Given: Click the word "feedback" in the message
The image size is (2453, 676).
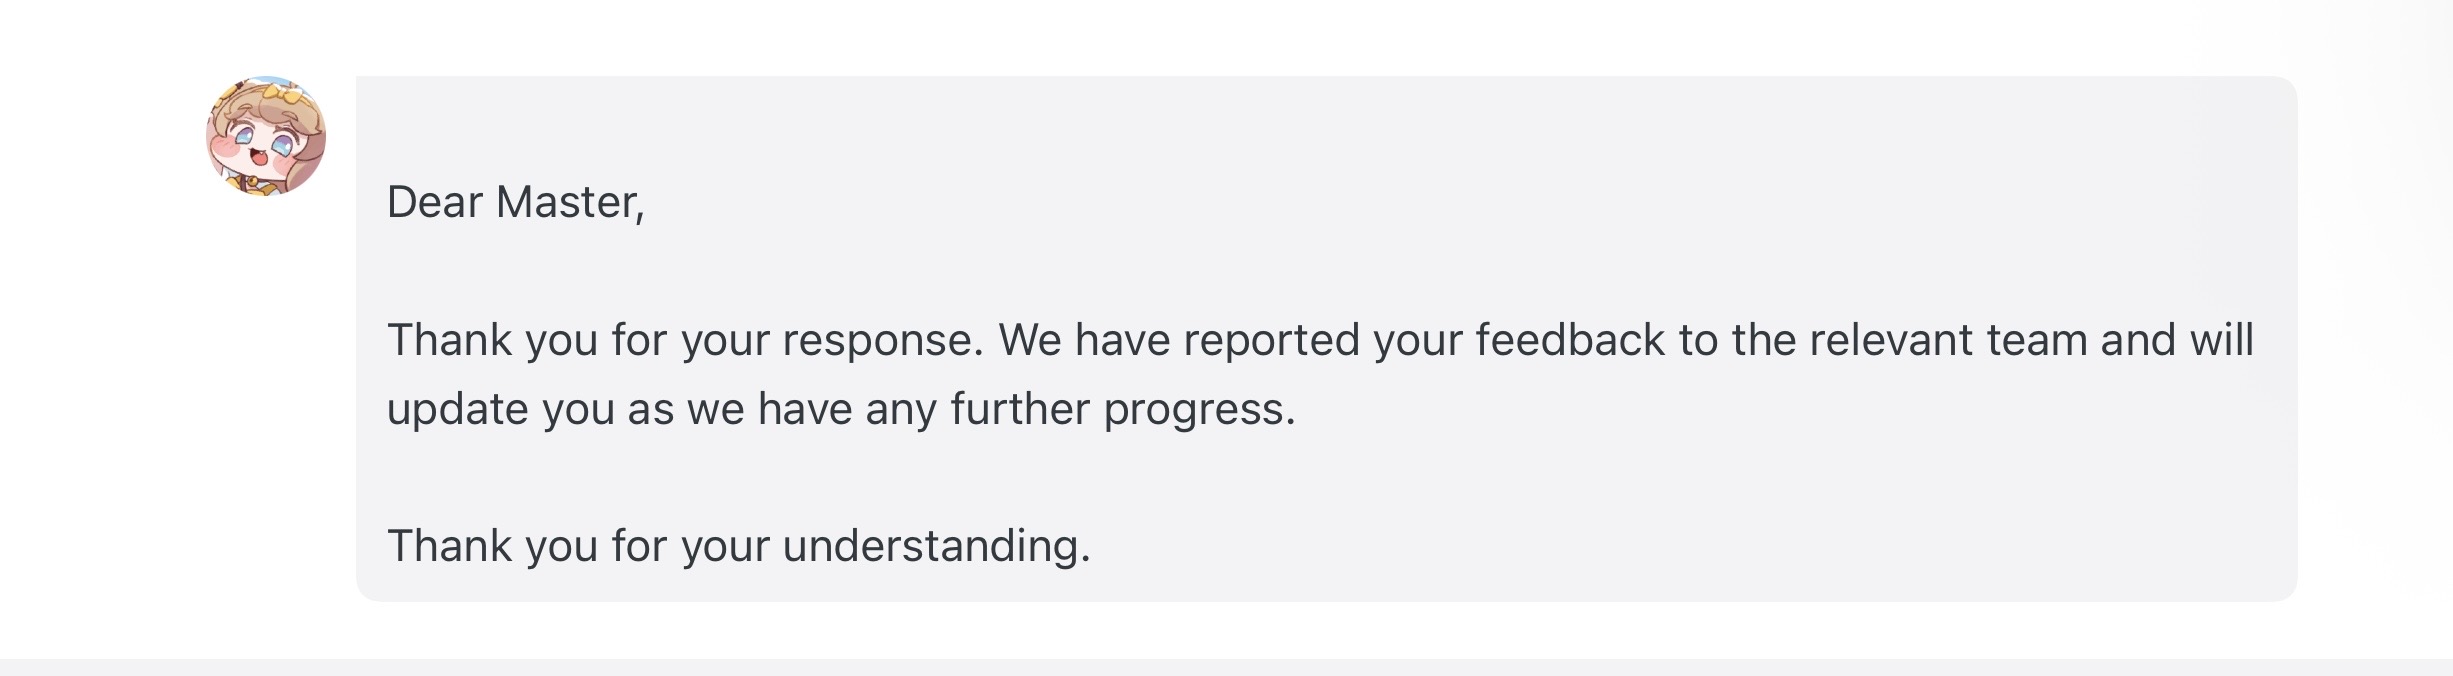Looking at the screenshot, I should [1570, 340].
